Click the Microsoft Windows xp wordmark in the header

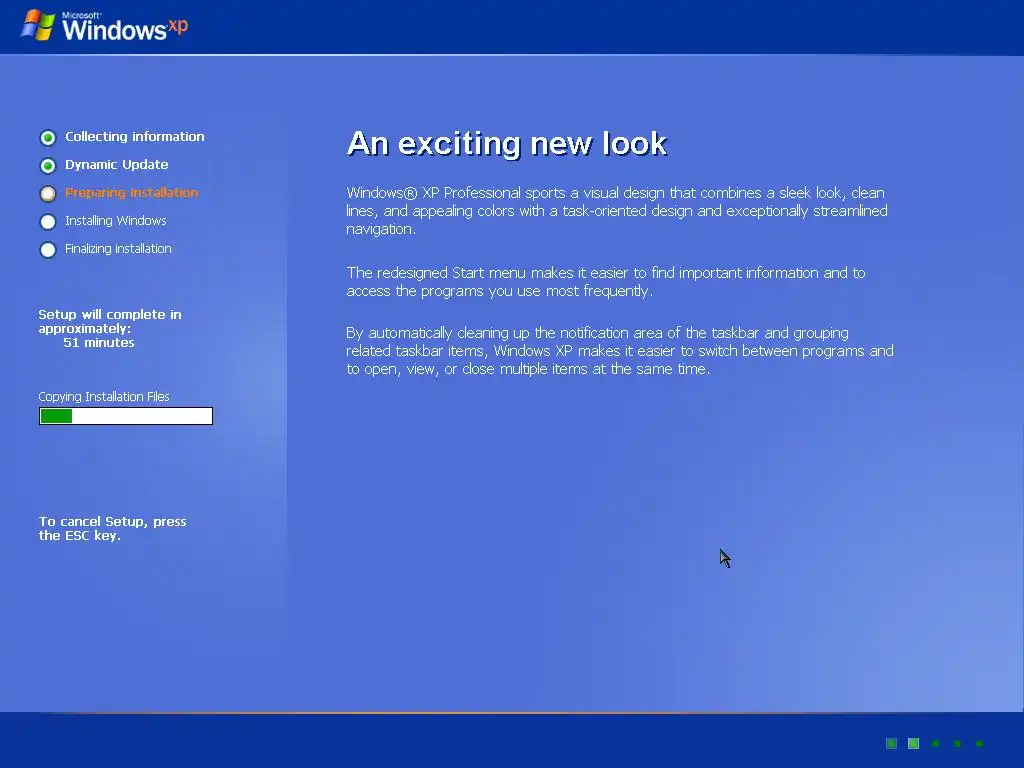click(x=125, y=26)
